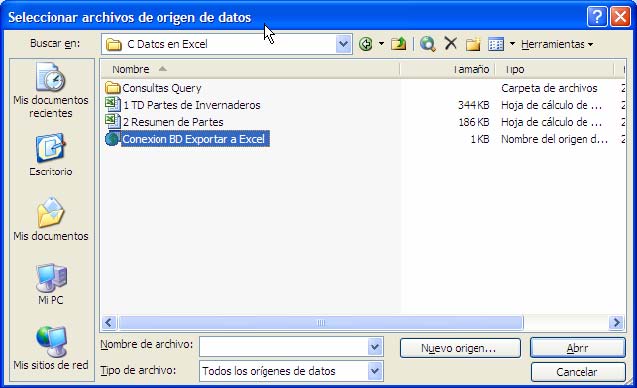Open Mis sitios de red
This screenshot has height=388, width=637.
coord(51,348)
